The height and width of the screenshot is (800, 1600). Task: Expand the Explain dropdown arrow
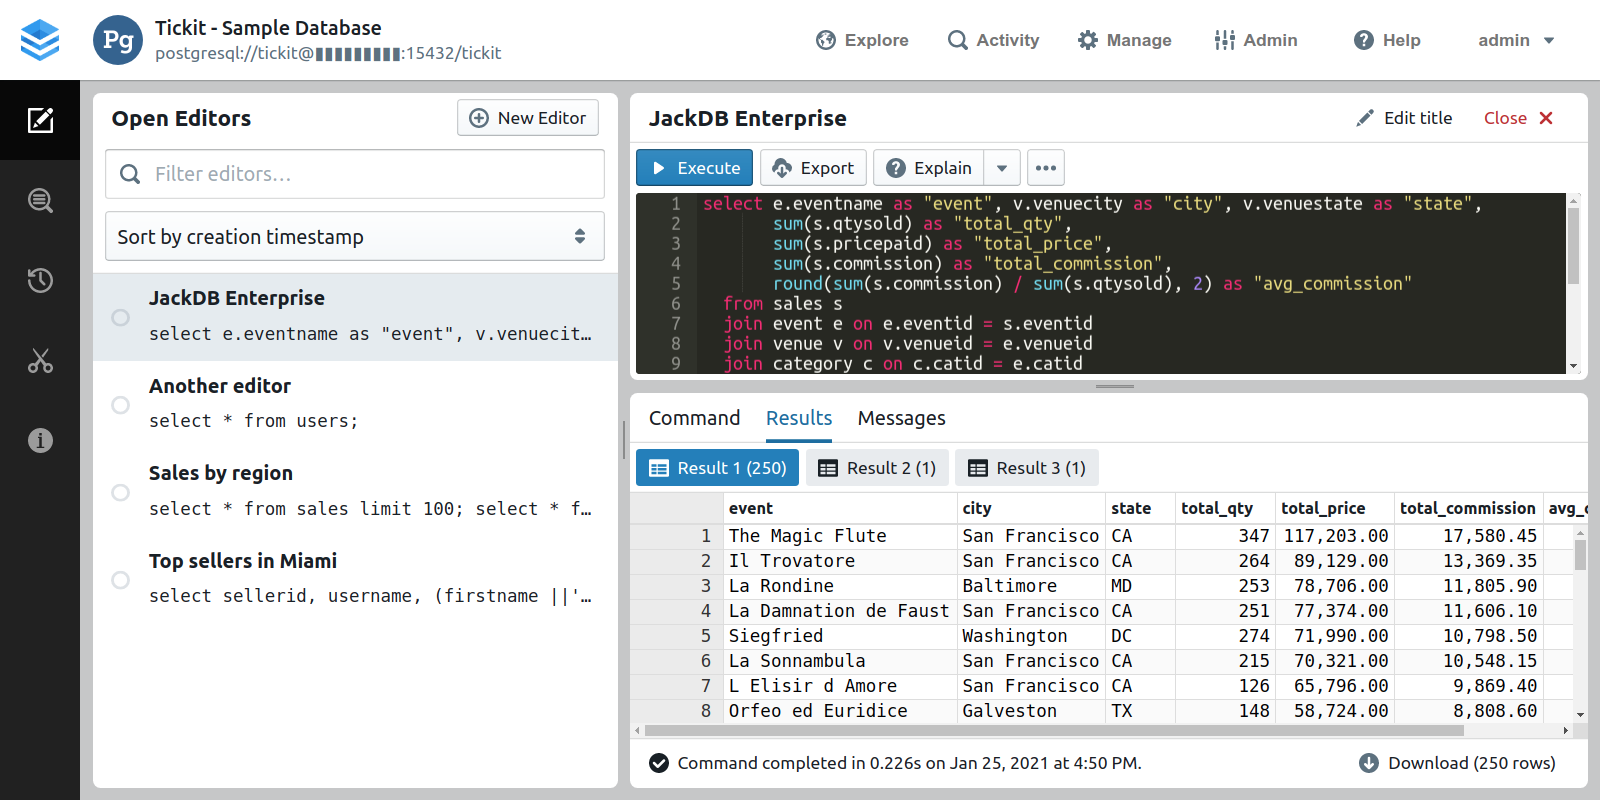coord(1001,168)
